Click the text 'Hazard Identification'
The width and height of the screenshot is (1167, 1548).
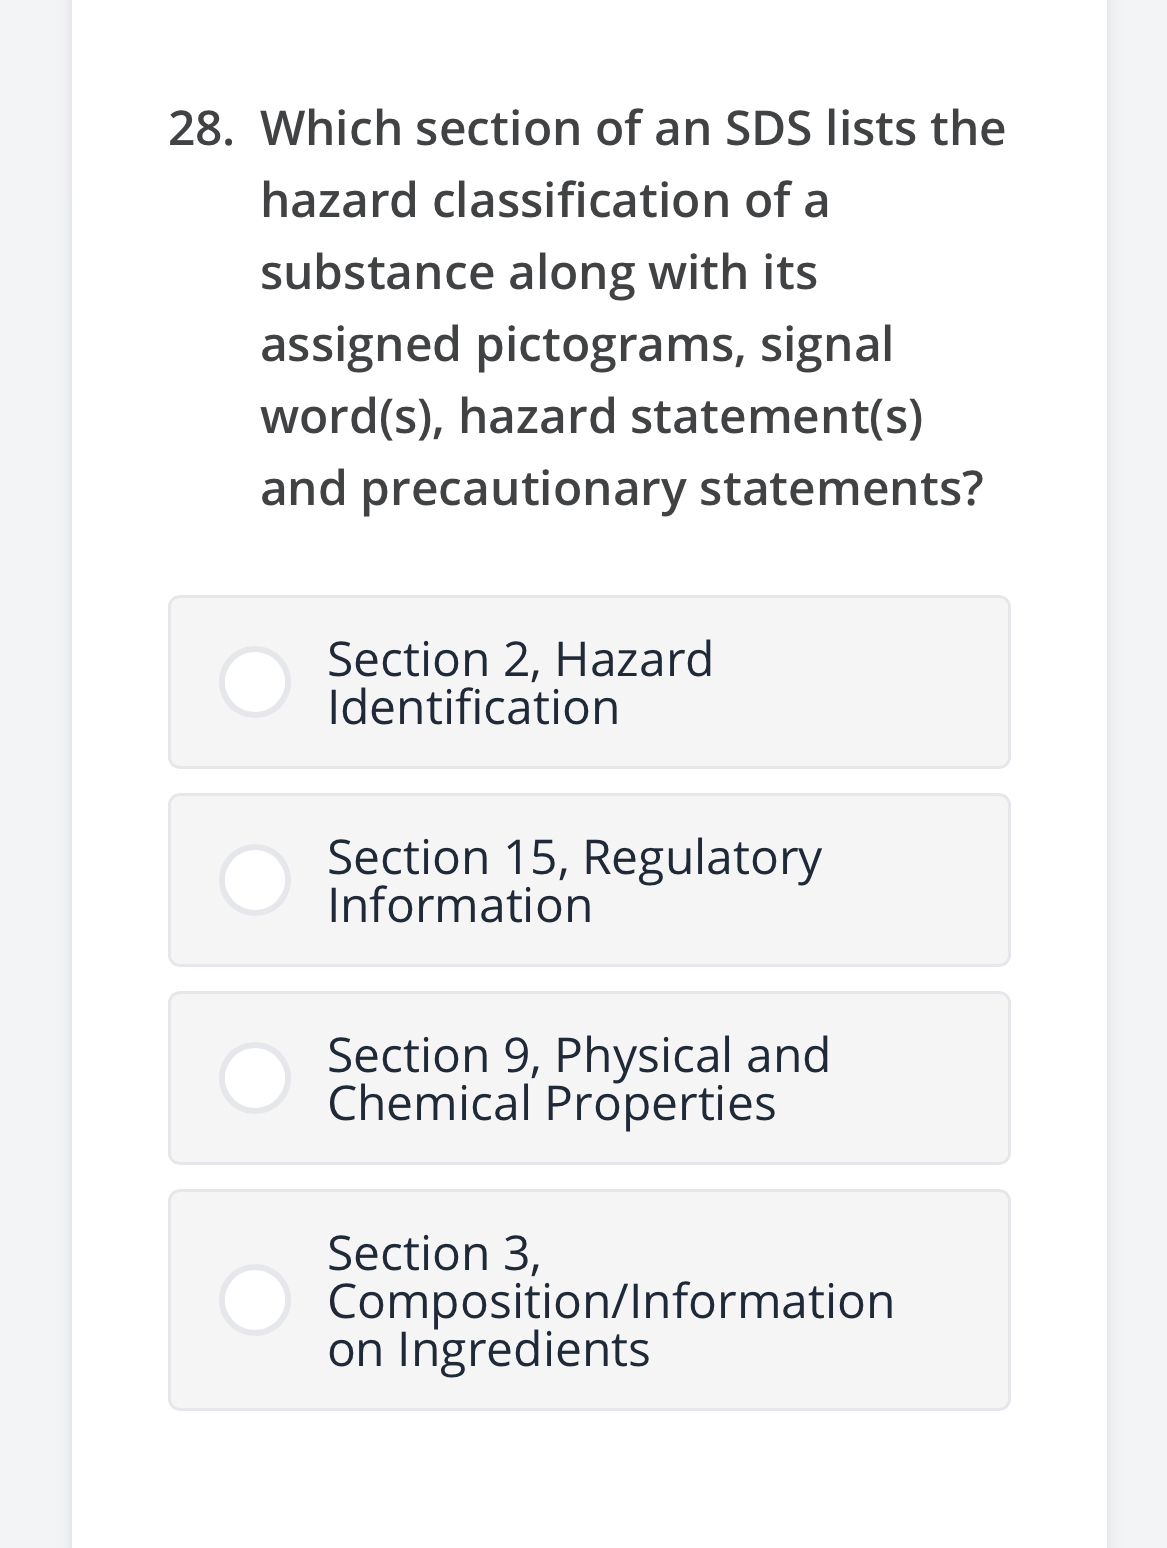coord(472,705)
